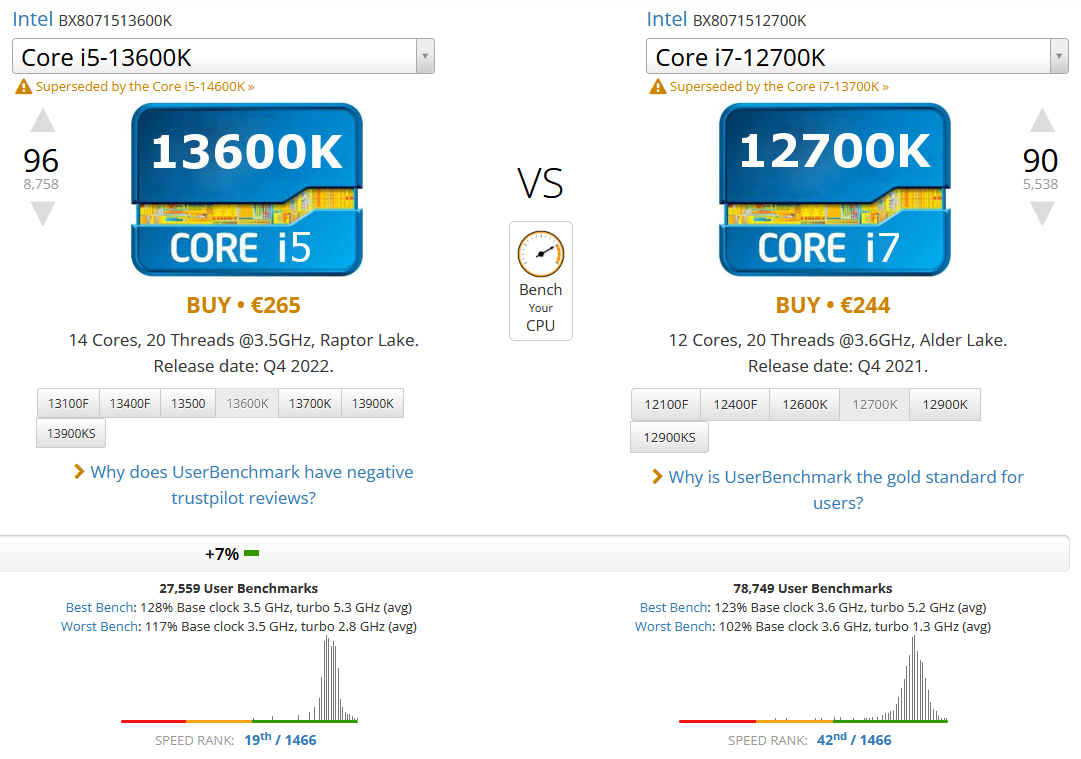This screenshot has width=1081, height=759.
Task: Click the 12700K Core i7 chip image
Action: (x=835, y=190)
